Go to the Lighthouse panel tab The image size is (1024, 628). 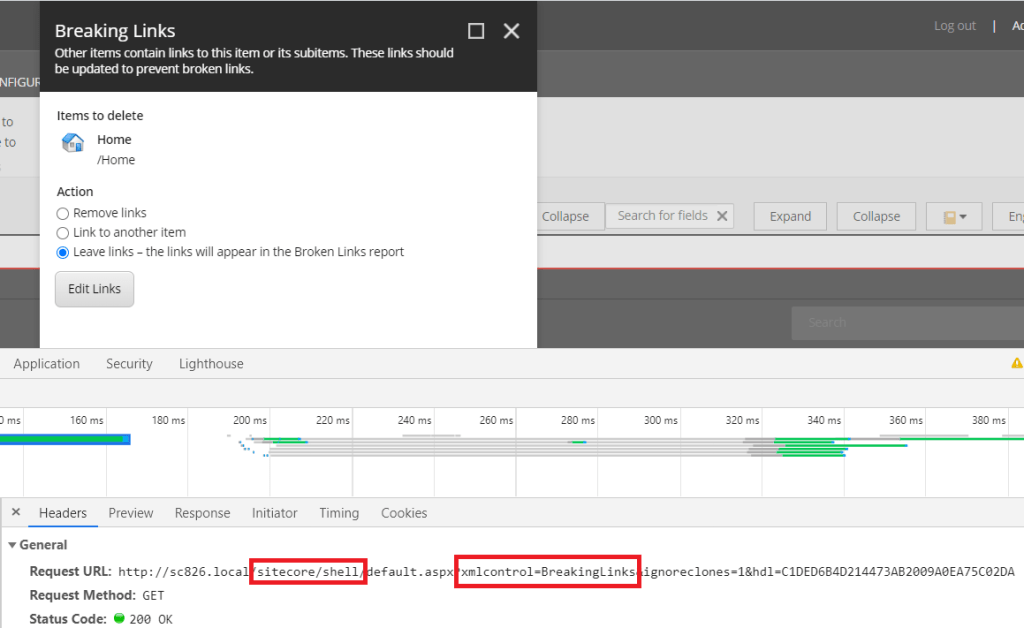(x=211, y=364)
